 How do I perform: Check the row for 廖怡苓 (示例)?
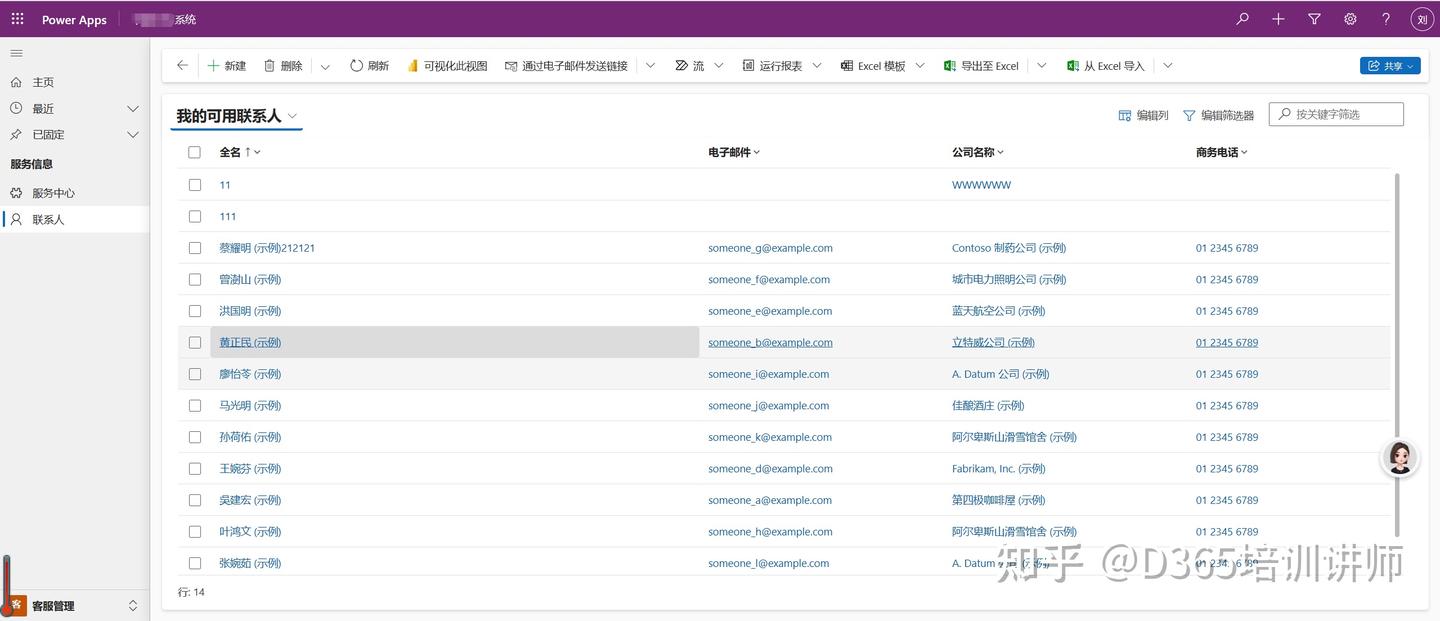point(194,374)
